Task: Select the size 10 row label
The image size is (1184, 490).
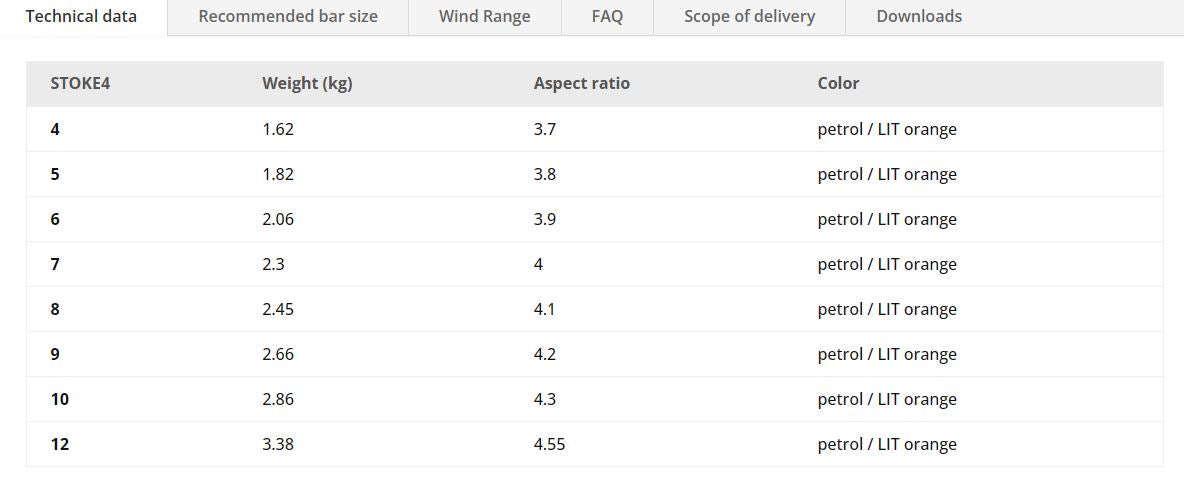Action: pyautogui.click(x=60, y=399)
